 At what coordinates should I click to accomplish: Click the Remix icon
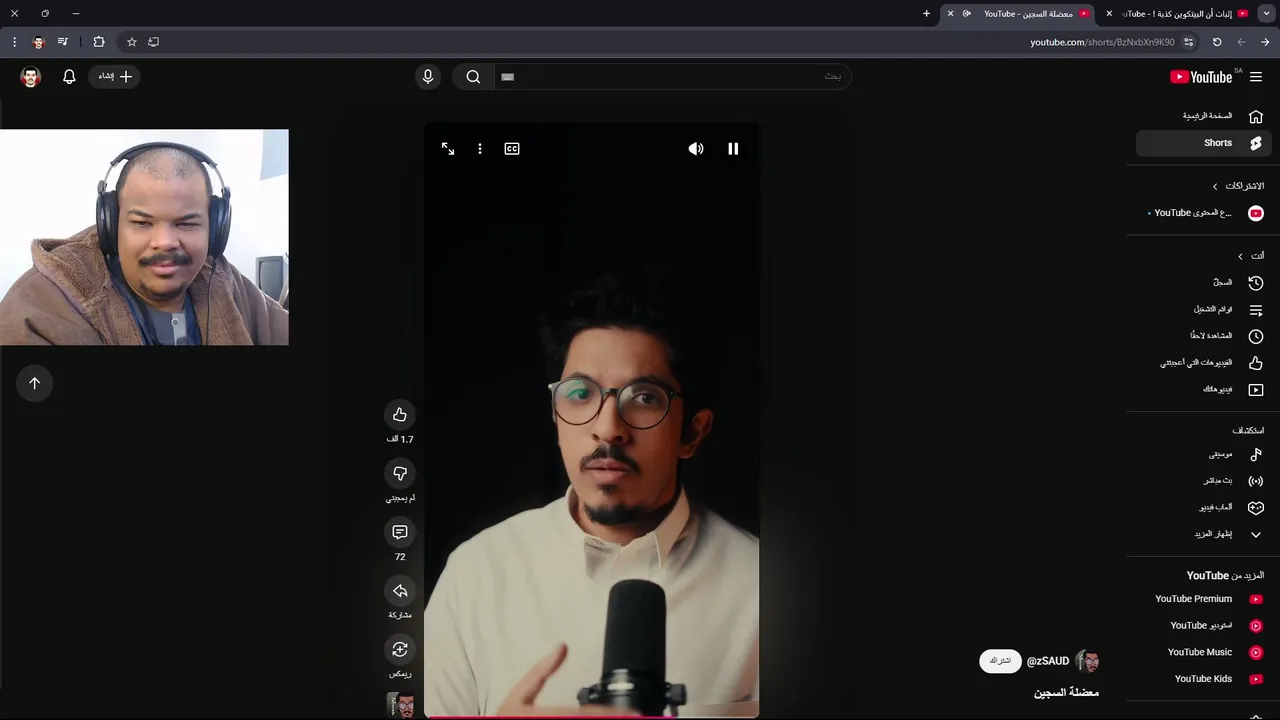click(400, 649)
